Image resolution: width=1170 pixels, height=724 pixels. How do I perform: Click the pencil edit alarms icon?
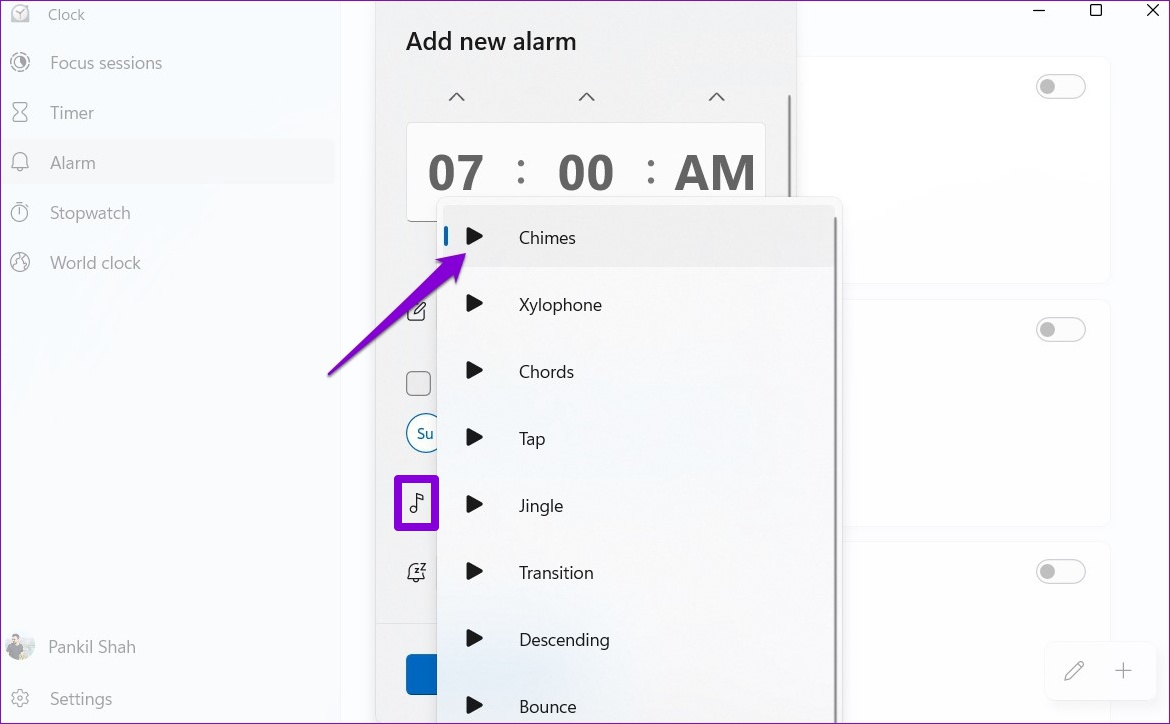(x=1074, y=671)
